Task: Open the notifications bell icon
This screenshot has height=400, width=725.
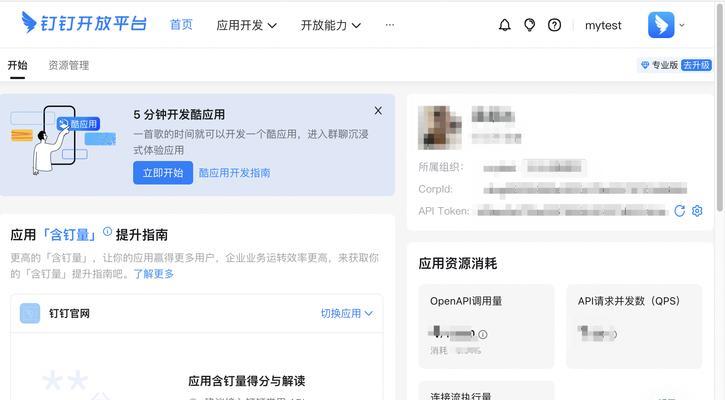Action: pyautogui.click(x=504, y=25)
